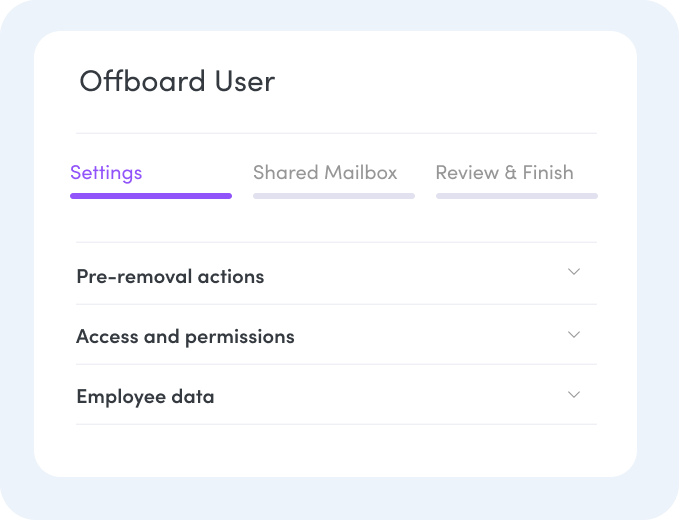Click the divider line under Offboard User title
This screenshot has height=520, width=679.
pyautogui.click(x=336, y=133)
